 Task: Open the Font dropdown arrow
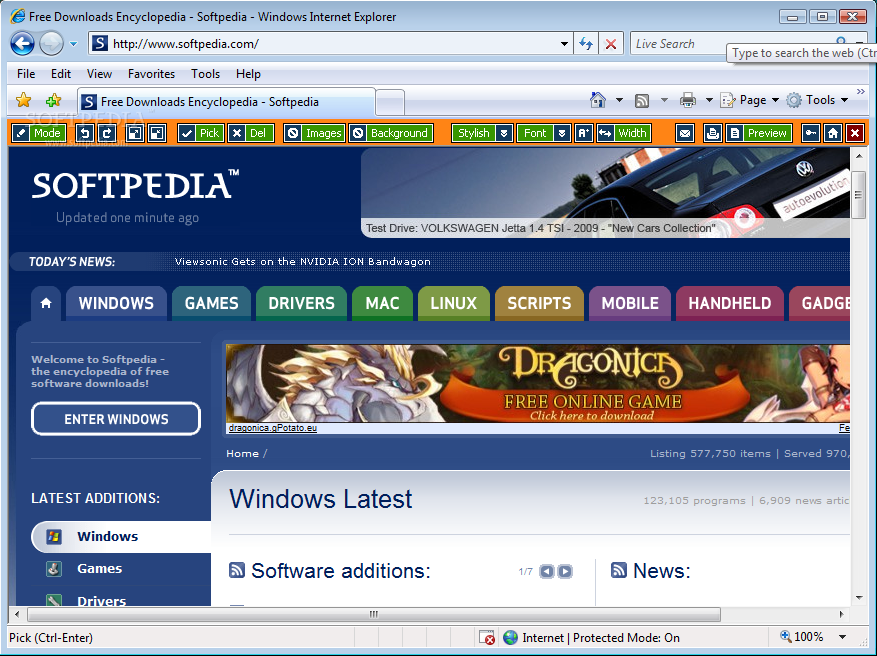[562, 133]
